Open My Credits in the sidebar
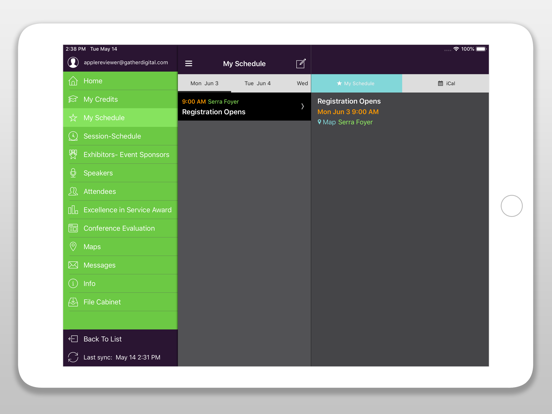Screen dimensions: 552x414 (x=120, y=99)
